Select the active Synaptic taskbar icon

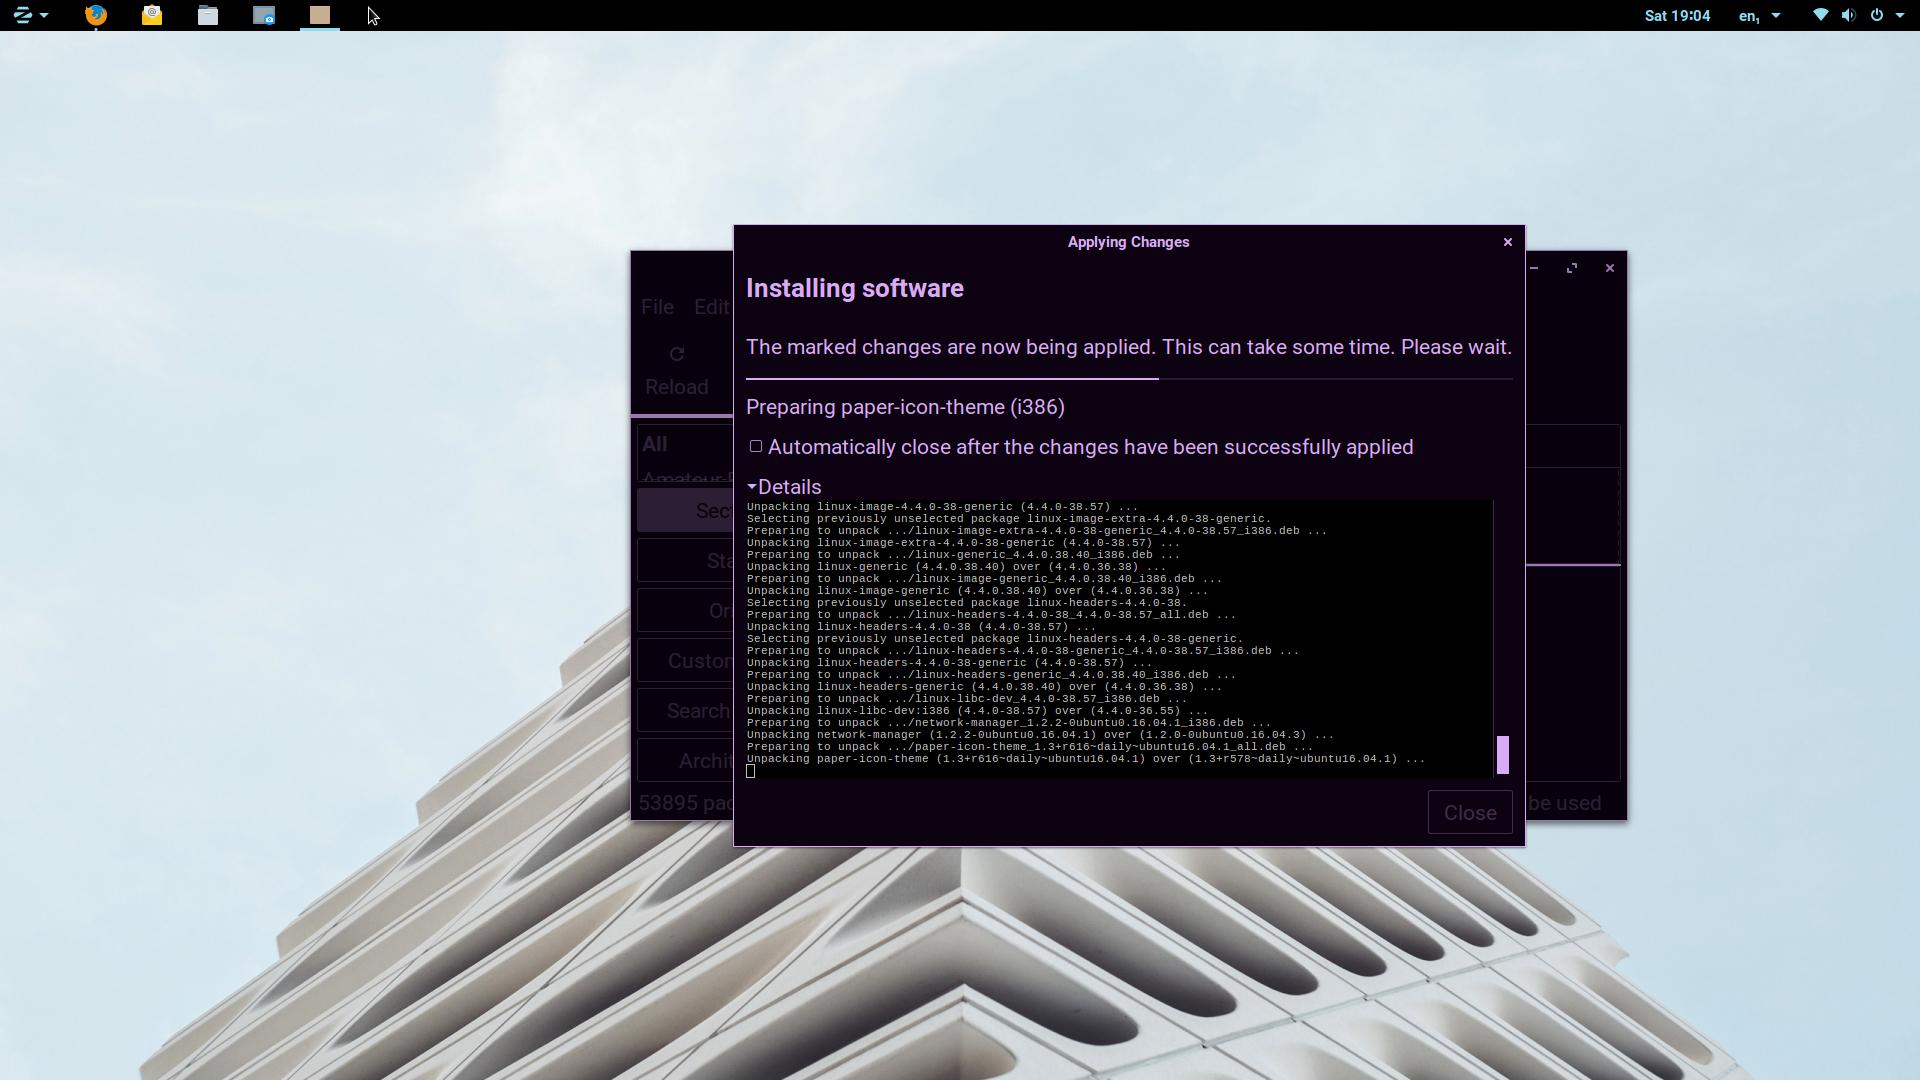[x=320, y=15]
